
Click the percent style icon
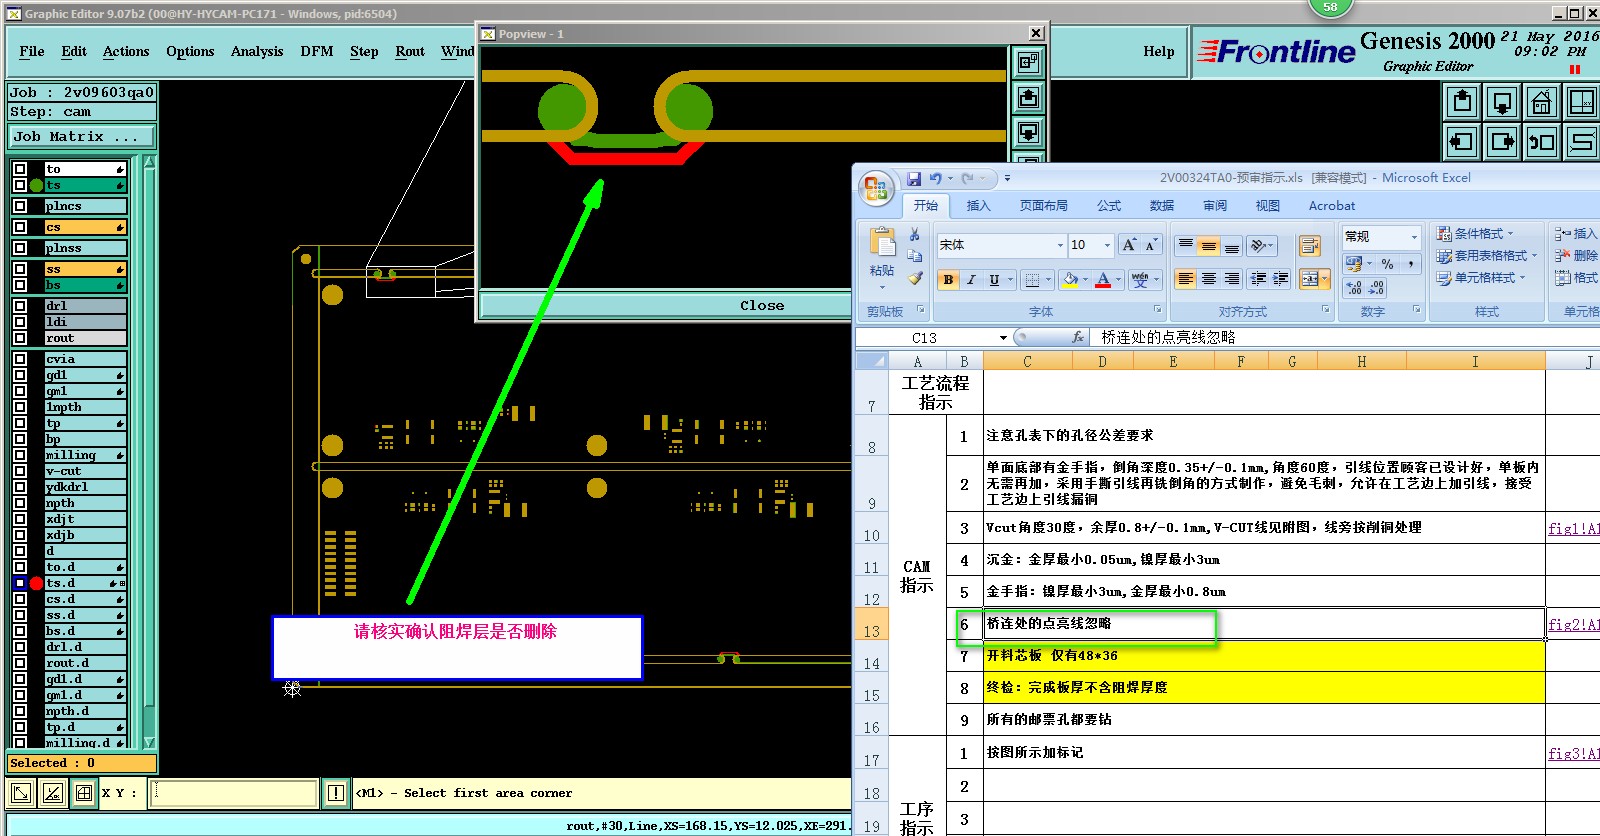pos(1387,264)
